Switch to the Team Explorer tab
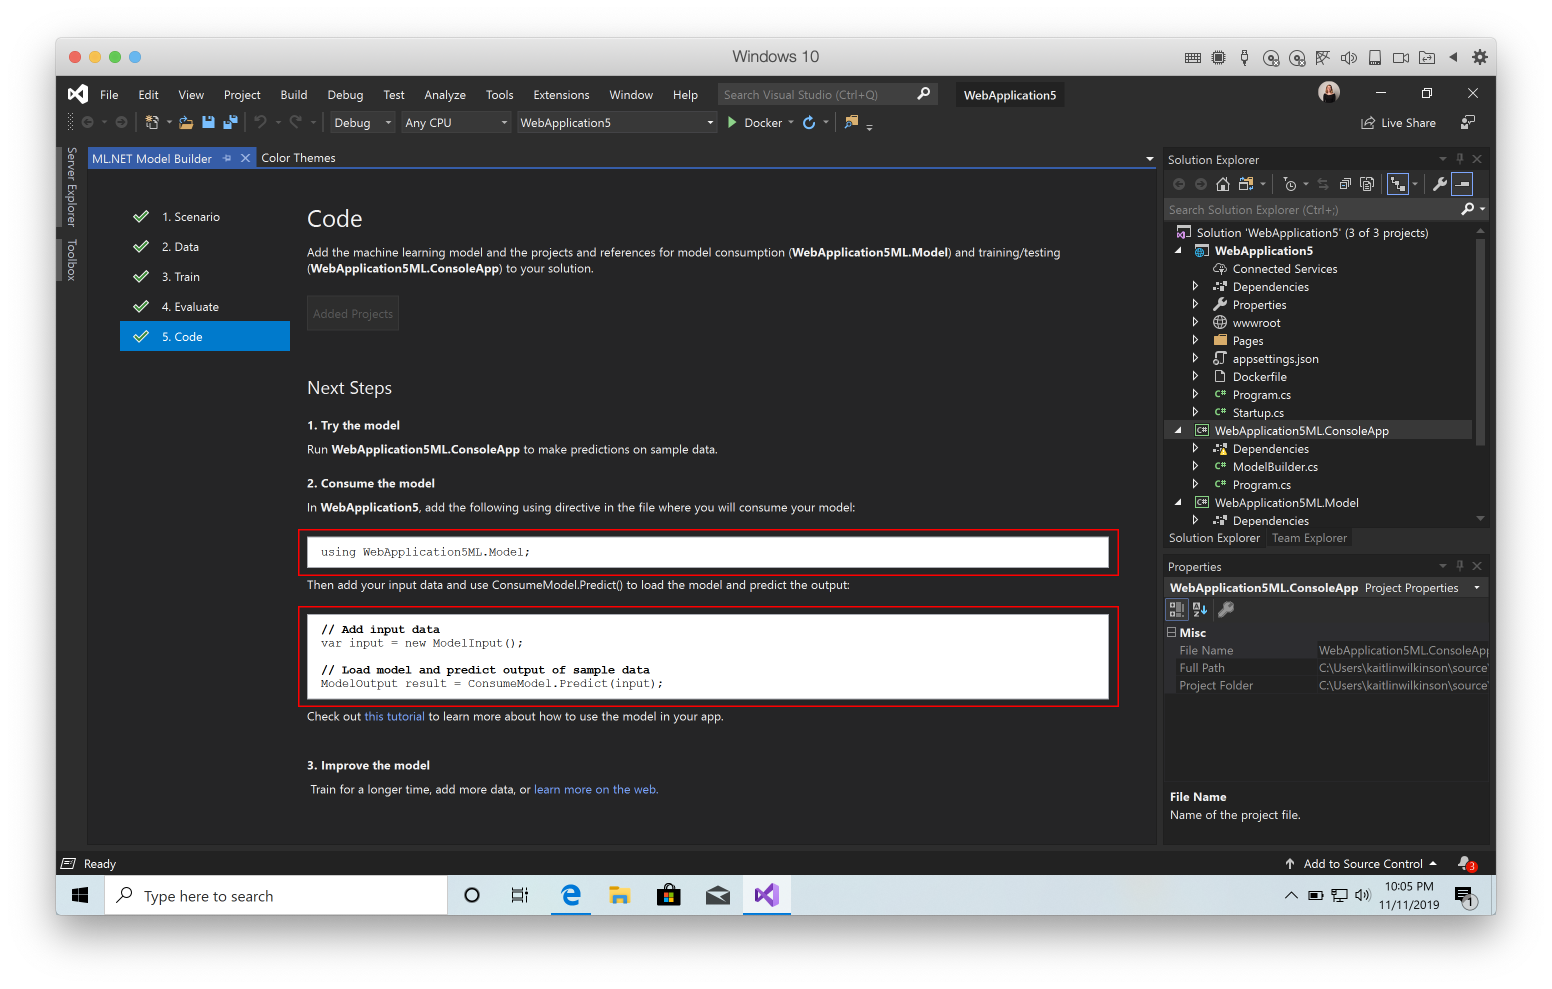The height and width of the screenshot is (989, 1552). pos(1309,538)
